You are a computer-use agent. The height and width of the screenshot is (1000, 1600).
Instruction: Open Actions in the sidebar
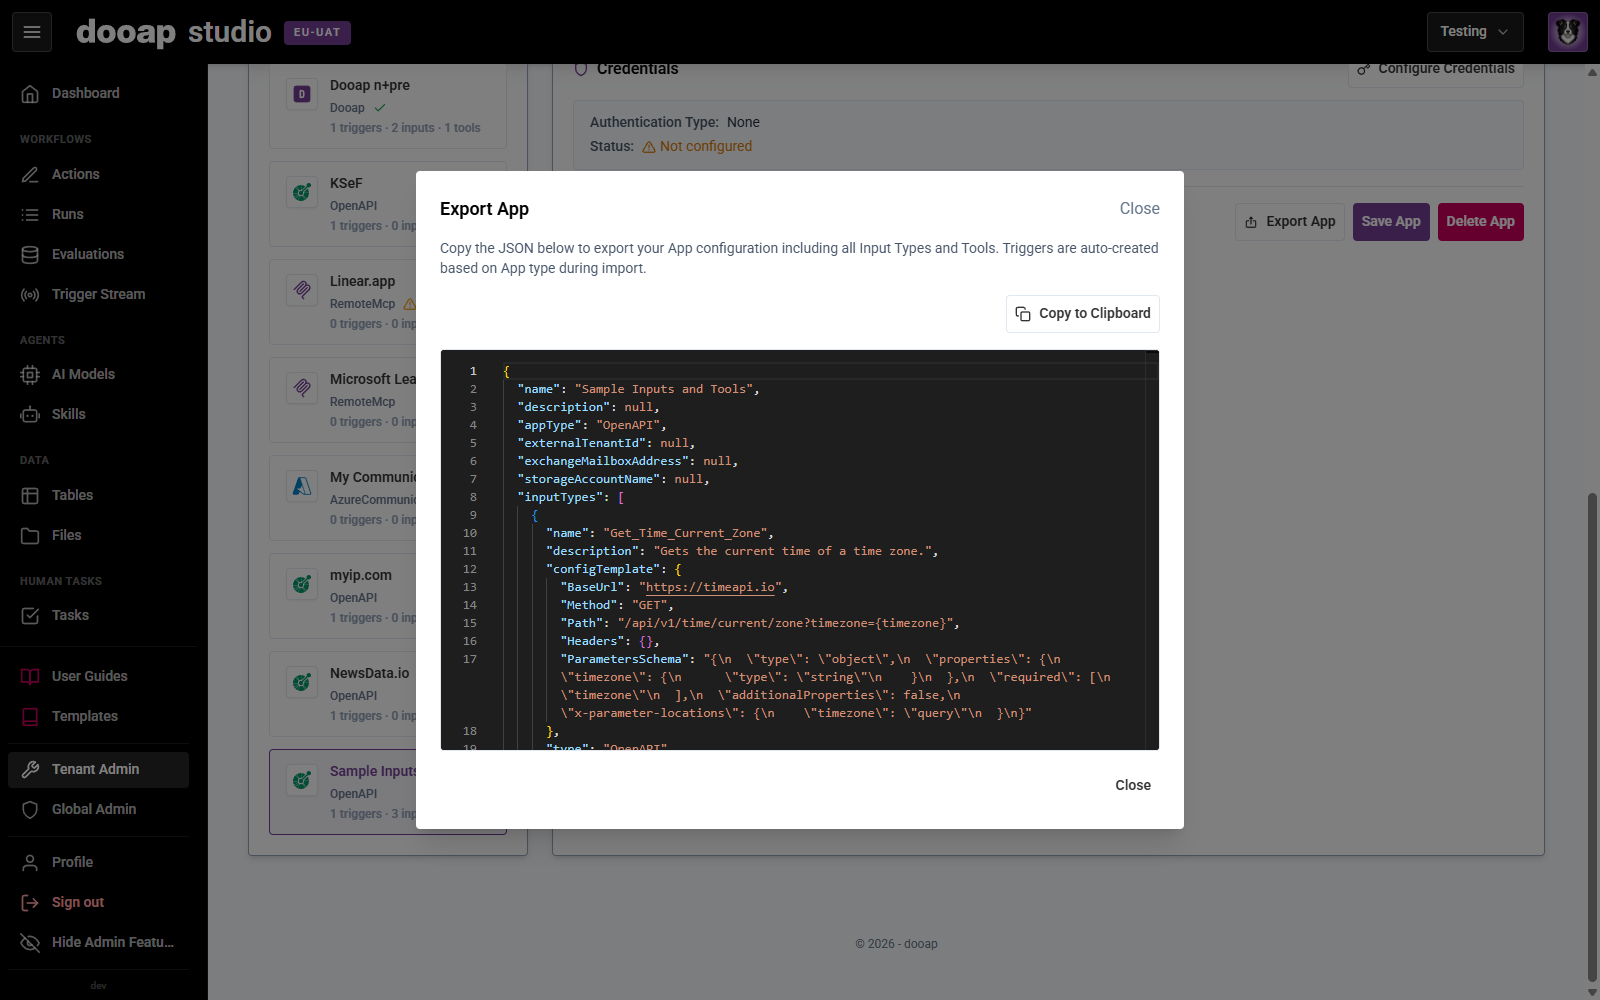click(x=98, y=174)
